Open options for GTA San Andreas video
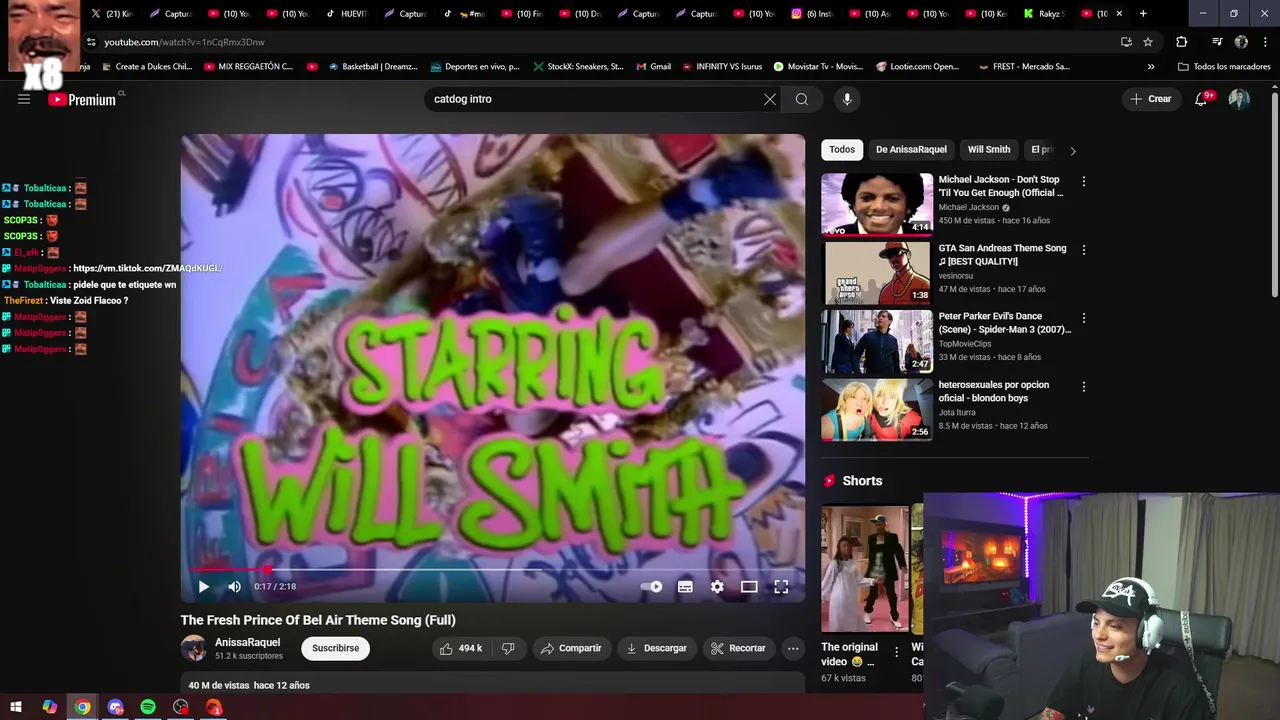This screenshot has height=720, width=1280. [1083, 250]
